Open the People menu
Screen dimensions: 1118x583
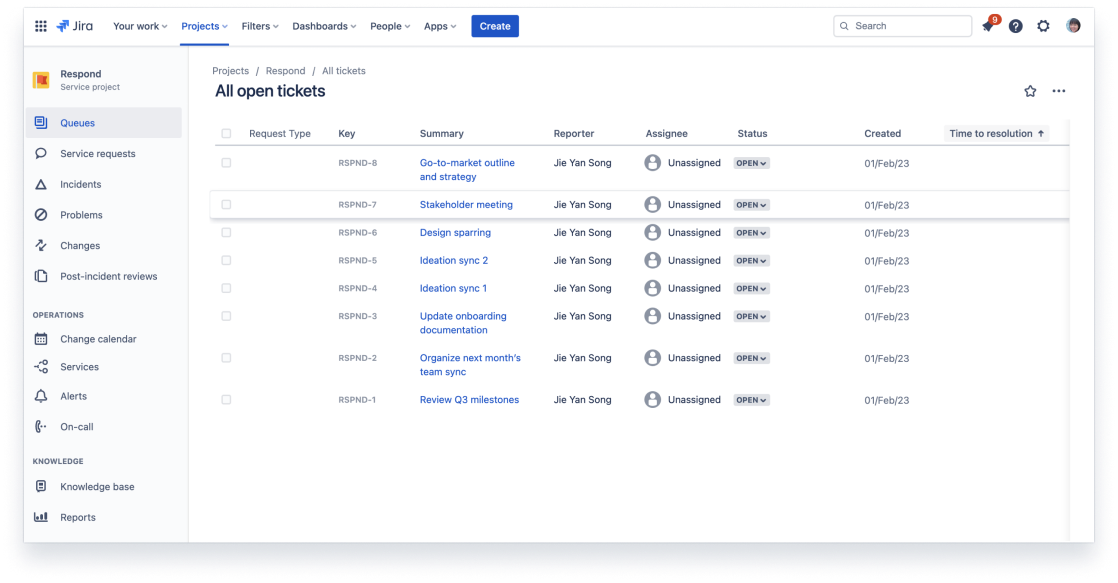tap(390, 26)
